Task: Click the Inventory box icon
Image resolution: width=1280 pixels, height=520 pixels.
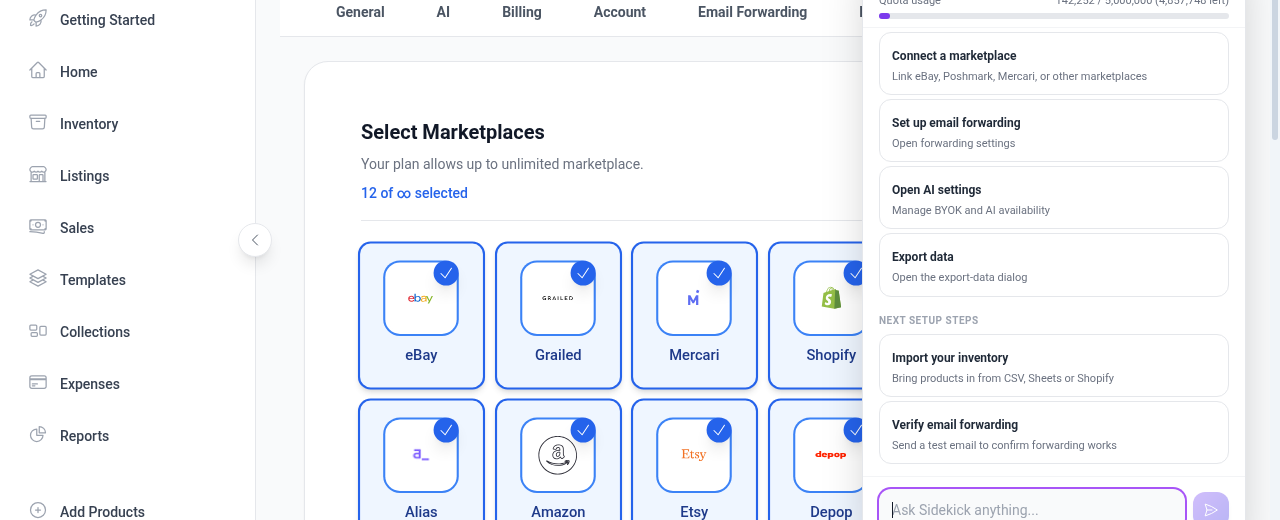Action: point(38,123)
